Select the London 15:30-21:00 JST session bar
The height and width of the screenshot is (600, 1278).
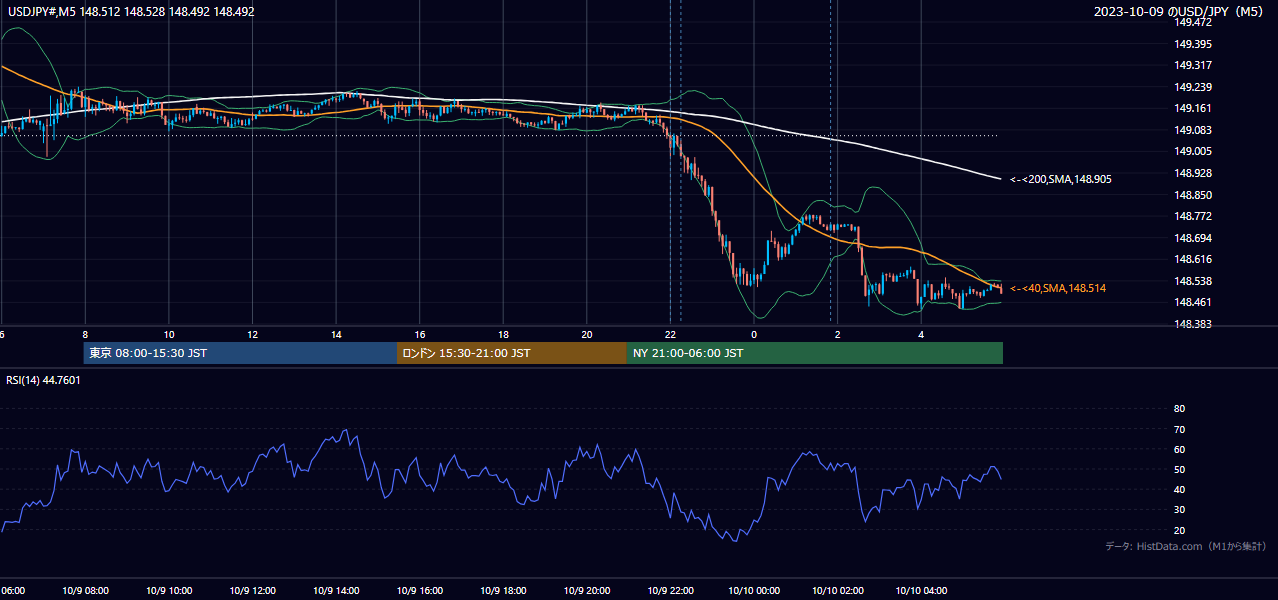pyautogui.click(x=512, y=353)
